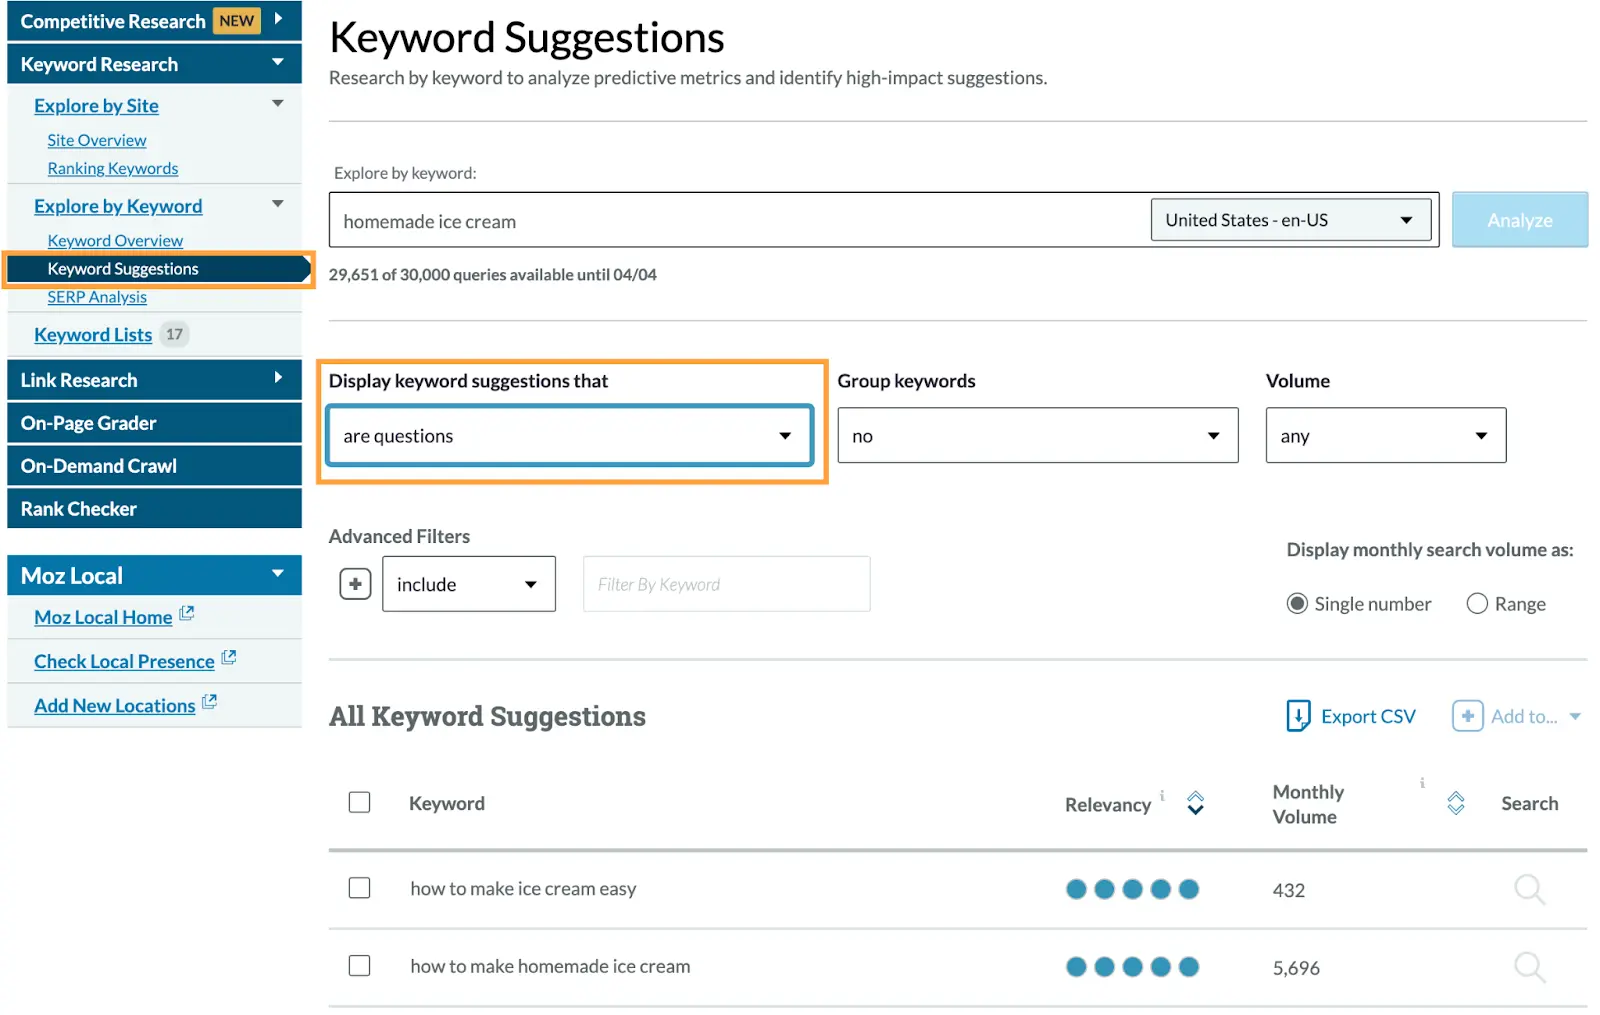Click the Relevancy info icon

pyautogui.click(x=1162, y=796)
